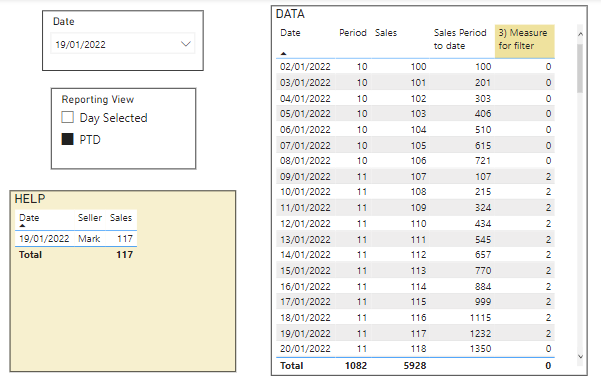Select the 15/01/2022 date cell
601x388 pixels.
coord(305,270)
